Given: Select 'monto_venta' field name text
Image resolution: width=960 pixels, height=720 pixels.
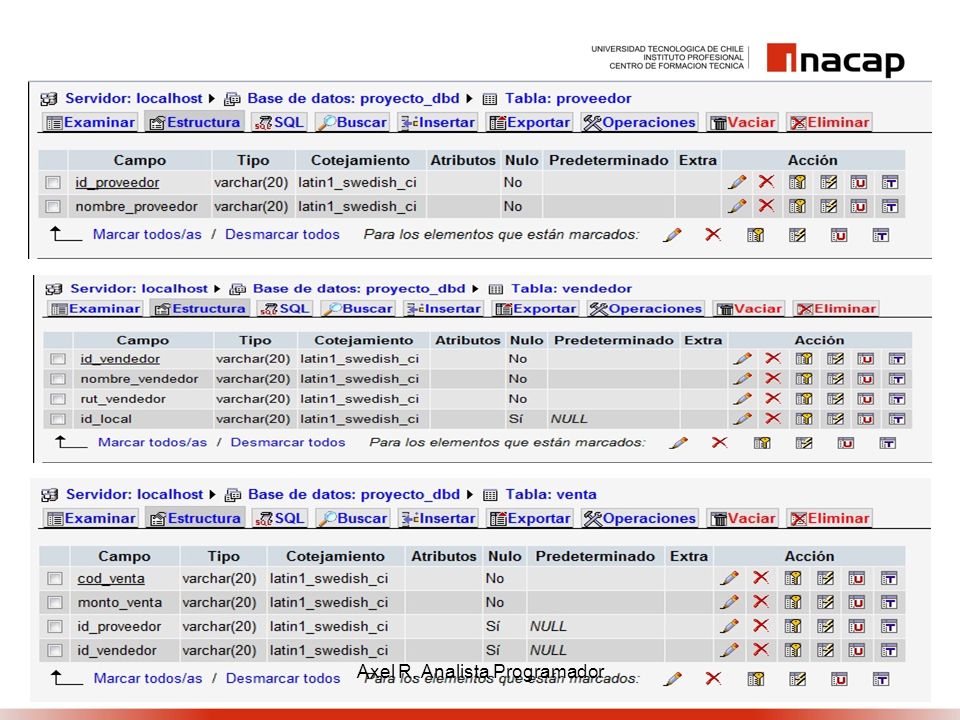Looking at the screenshot, I should pyautogui.click(x=119, y=602).
